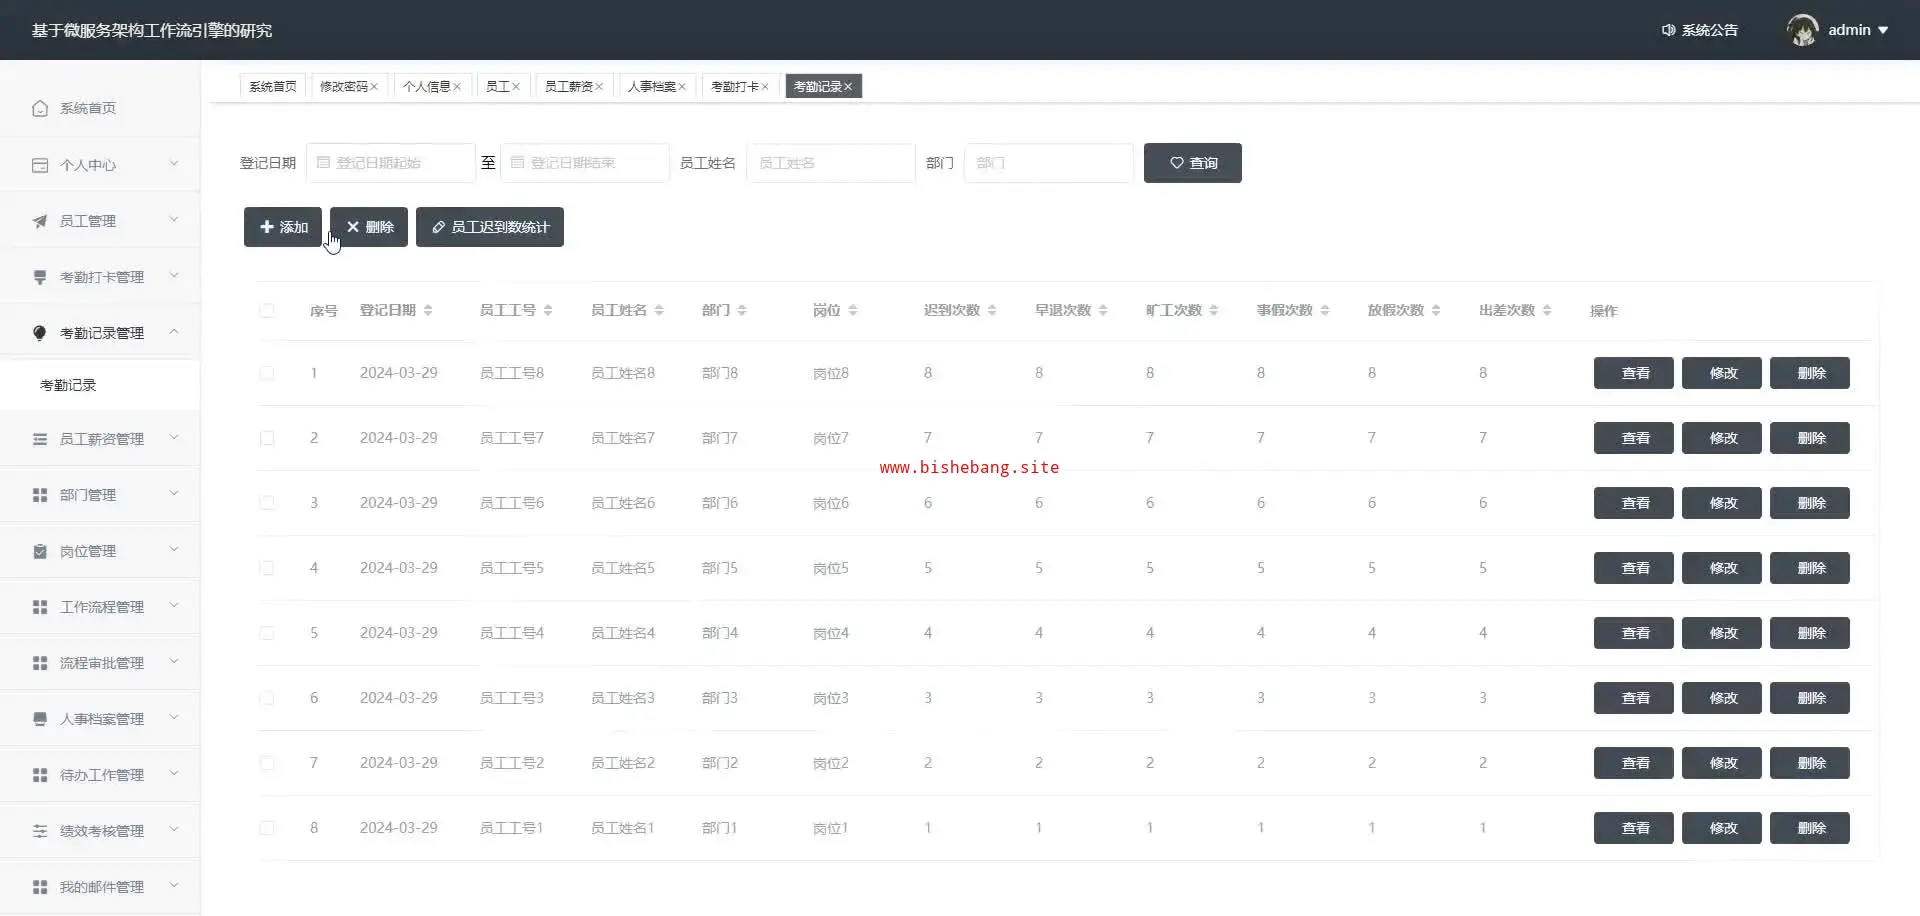Expand the 员工薪资管理 sidebar menu

[101, 439]
